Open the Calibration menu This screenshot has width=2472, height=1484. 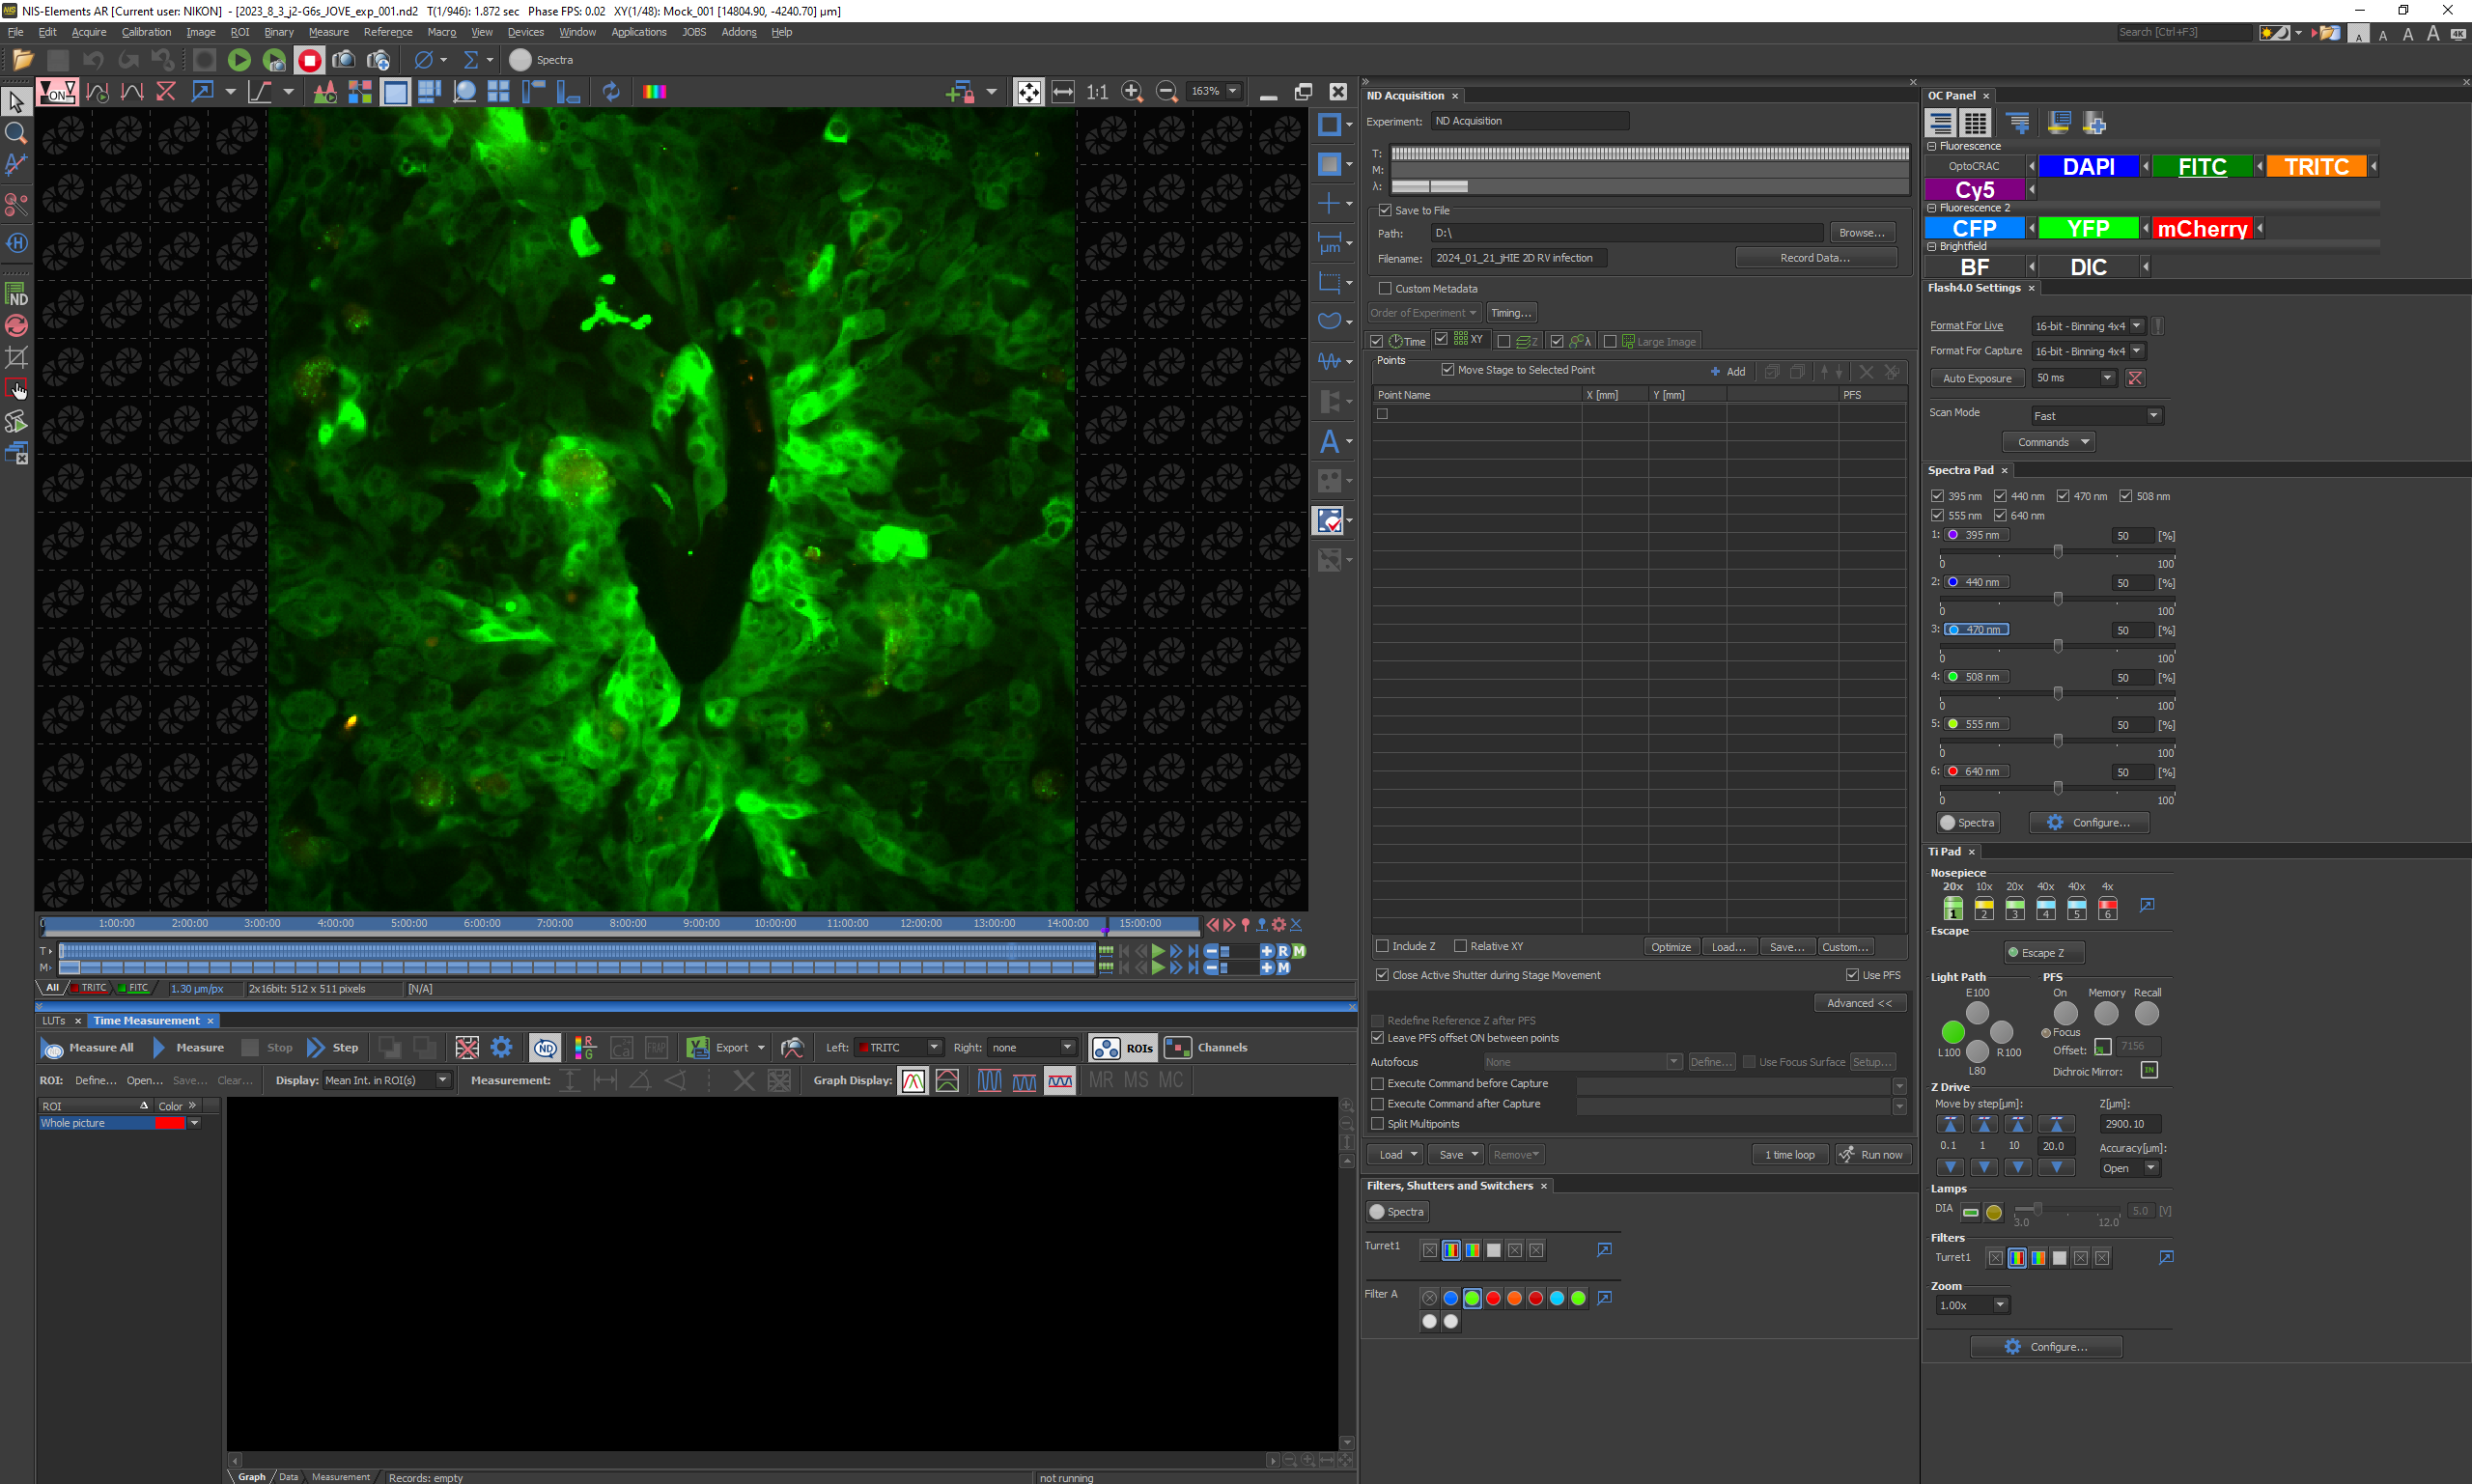(x=146, y=32)
